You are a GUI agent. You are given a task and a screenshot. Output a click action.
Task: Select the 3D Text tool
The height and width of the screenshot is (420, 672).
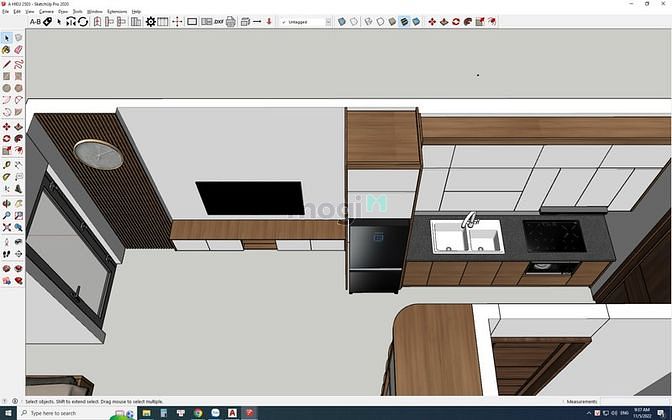point(18,189)
